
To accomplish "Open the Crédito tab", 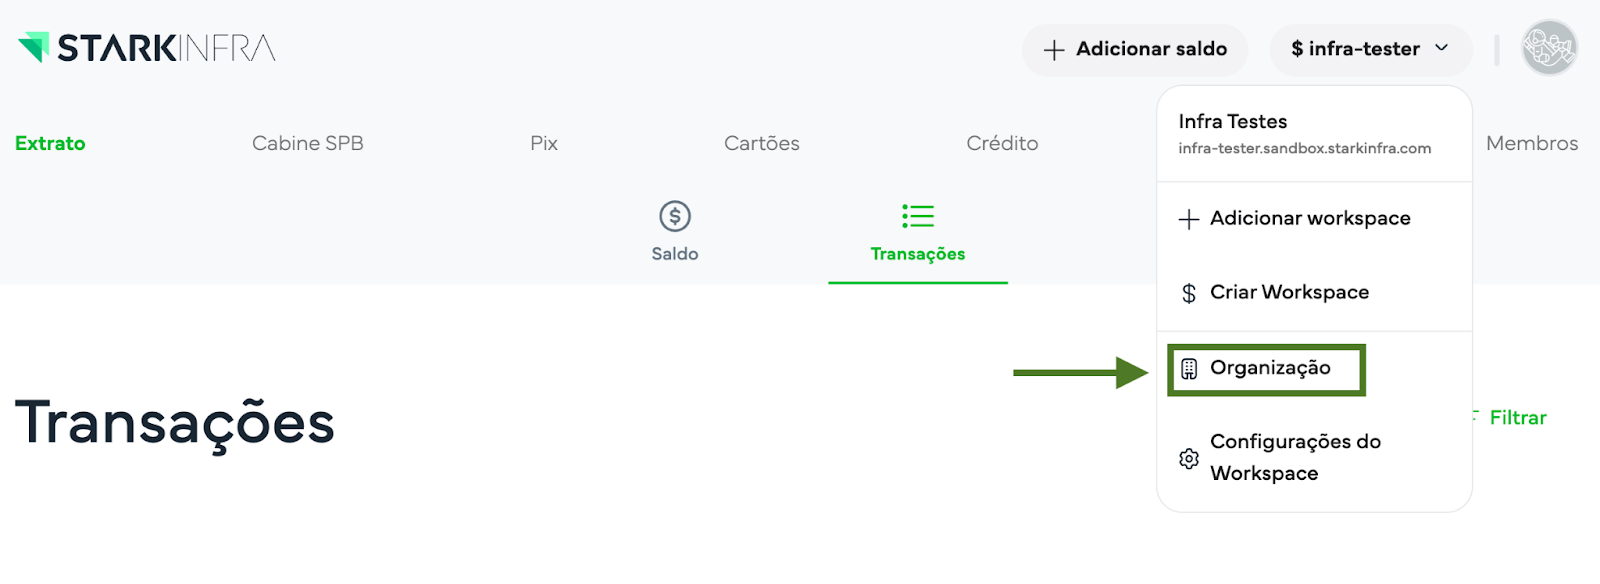I will coord(1002,143).
